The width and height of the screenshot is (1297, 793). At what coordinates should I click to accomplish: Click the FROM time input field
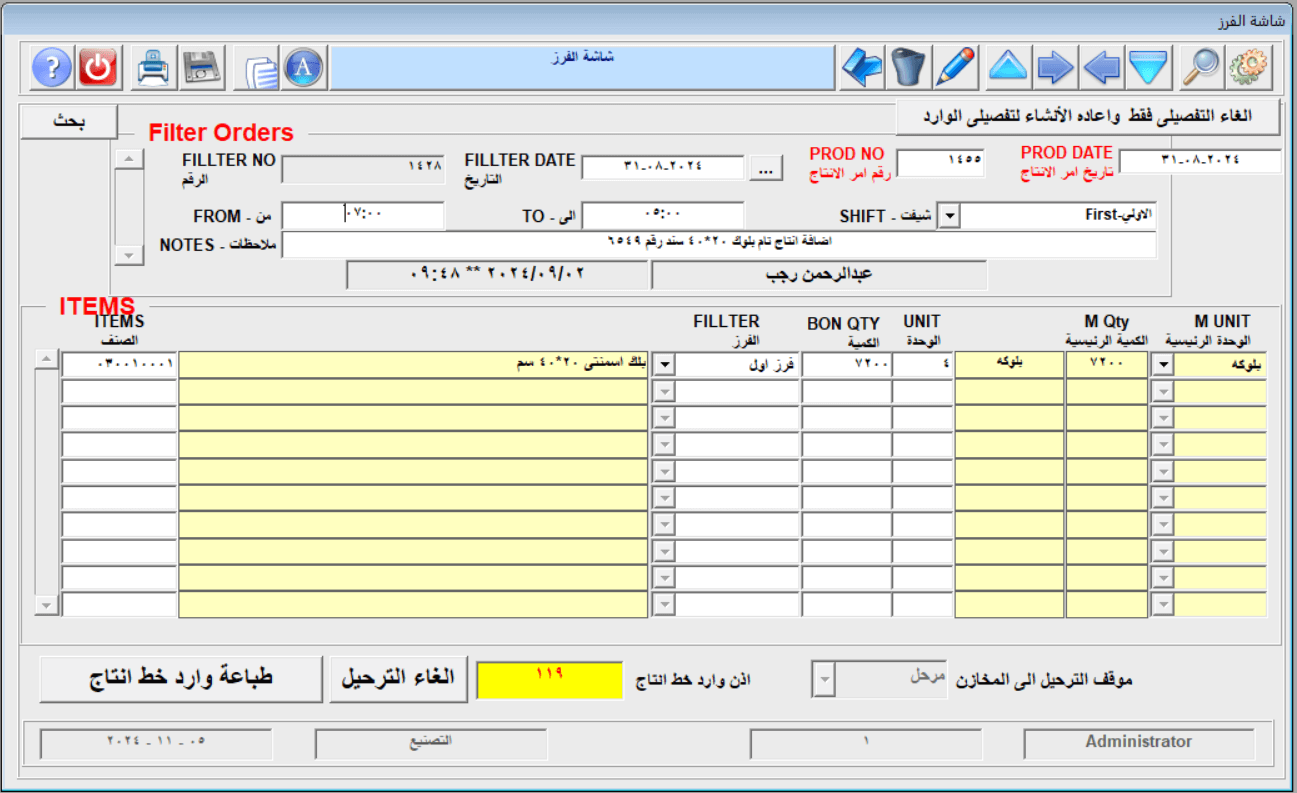[363, 215]
